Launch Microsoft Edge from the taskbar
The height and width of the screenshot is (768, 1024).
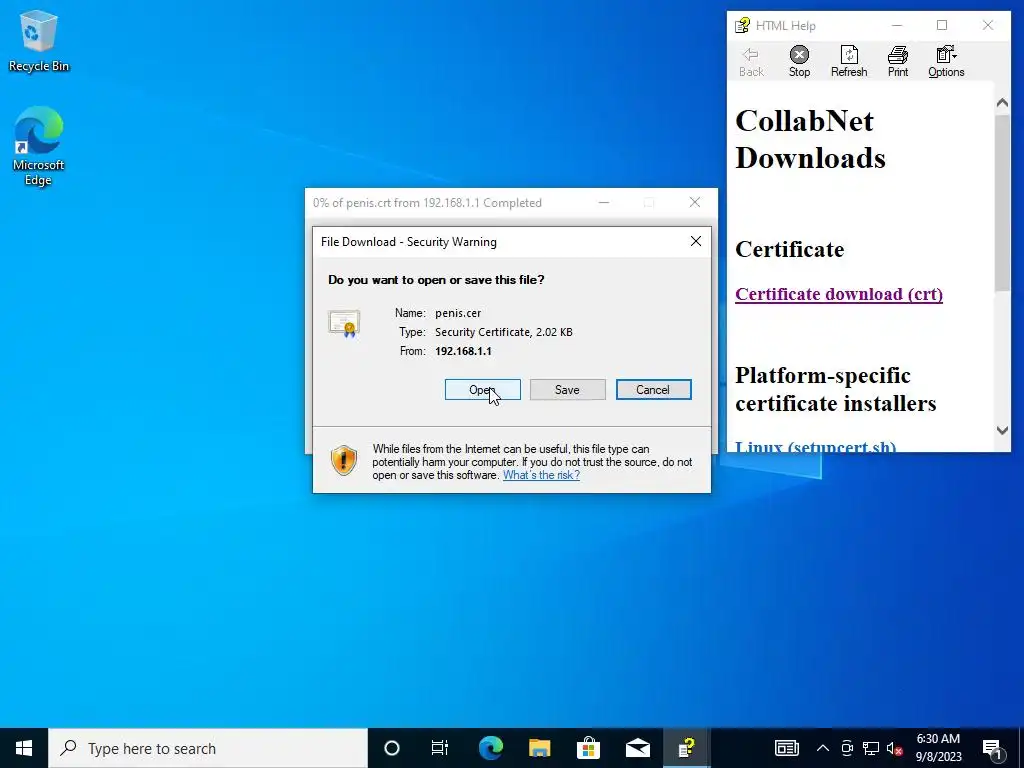pos(490,748)
